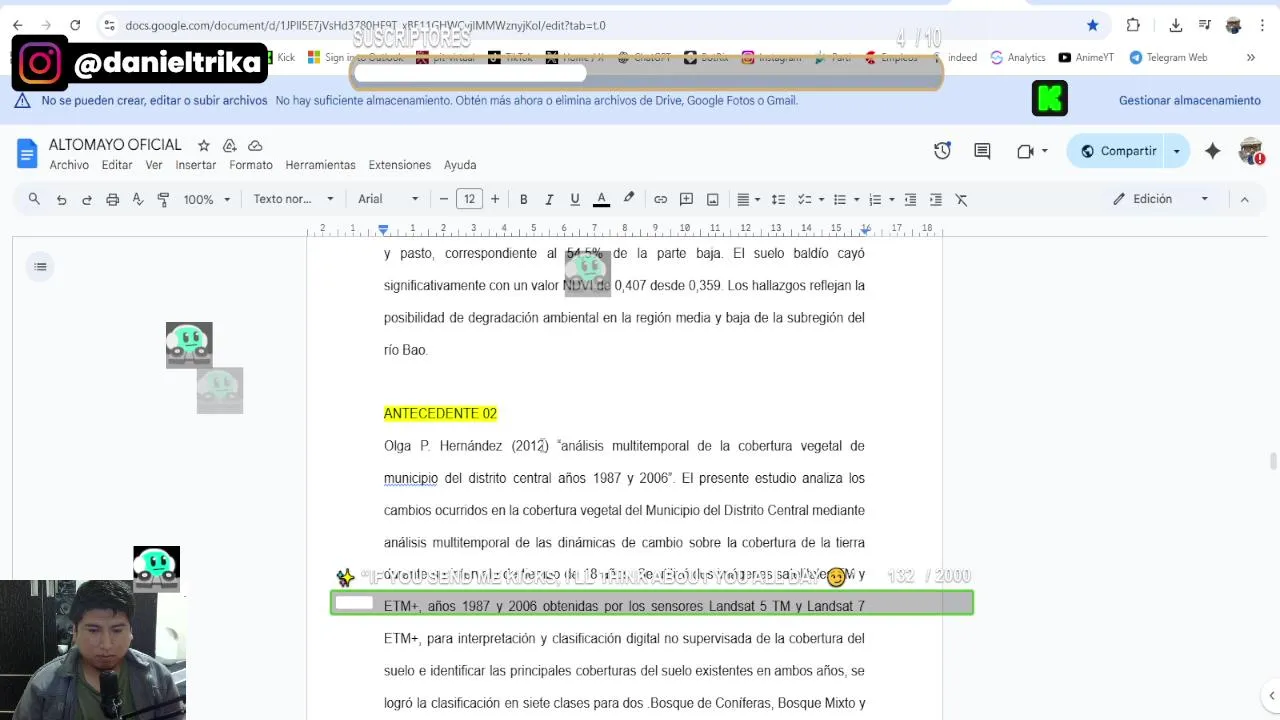Star the ALTOMAYO OFICIAL document
This screenshot has height=720, width=1280.
[204, 145]
